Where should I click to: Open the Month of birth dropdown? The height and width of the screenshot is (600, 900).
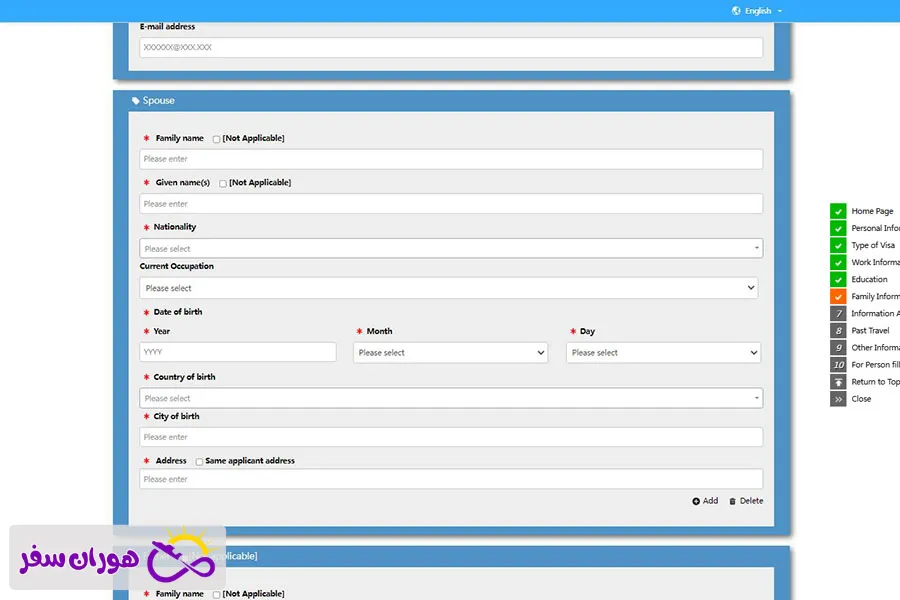450,353
